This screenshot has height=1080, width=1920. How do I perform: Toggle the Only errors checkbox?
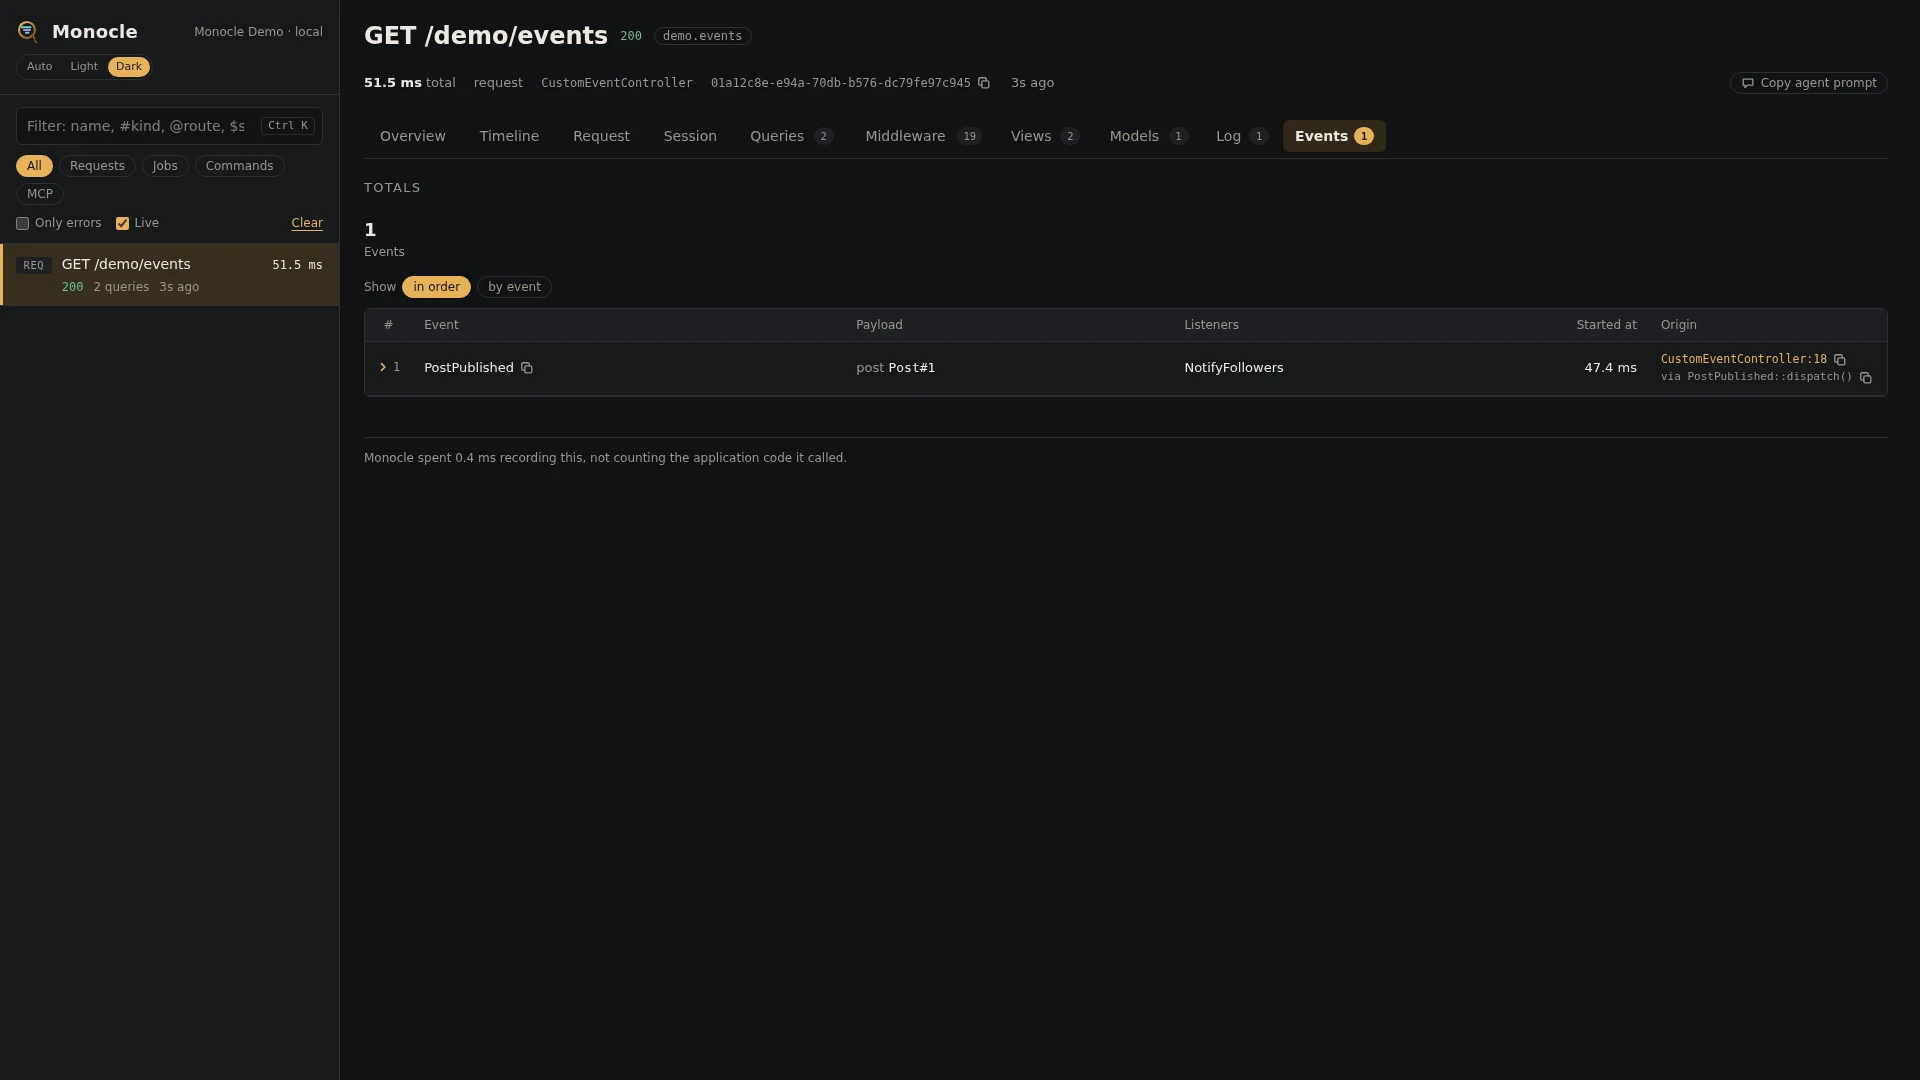click(x=22, y=223)
